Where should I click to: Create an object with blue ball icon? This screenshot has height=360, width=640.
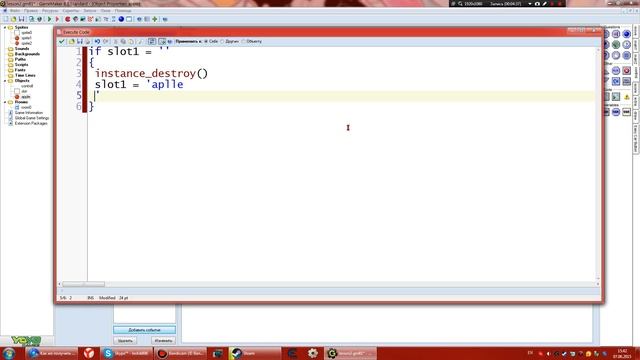point(121,19)
